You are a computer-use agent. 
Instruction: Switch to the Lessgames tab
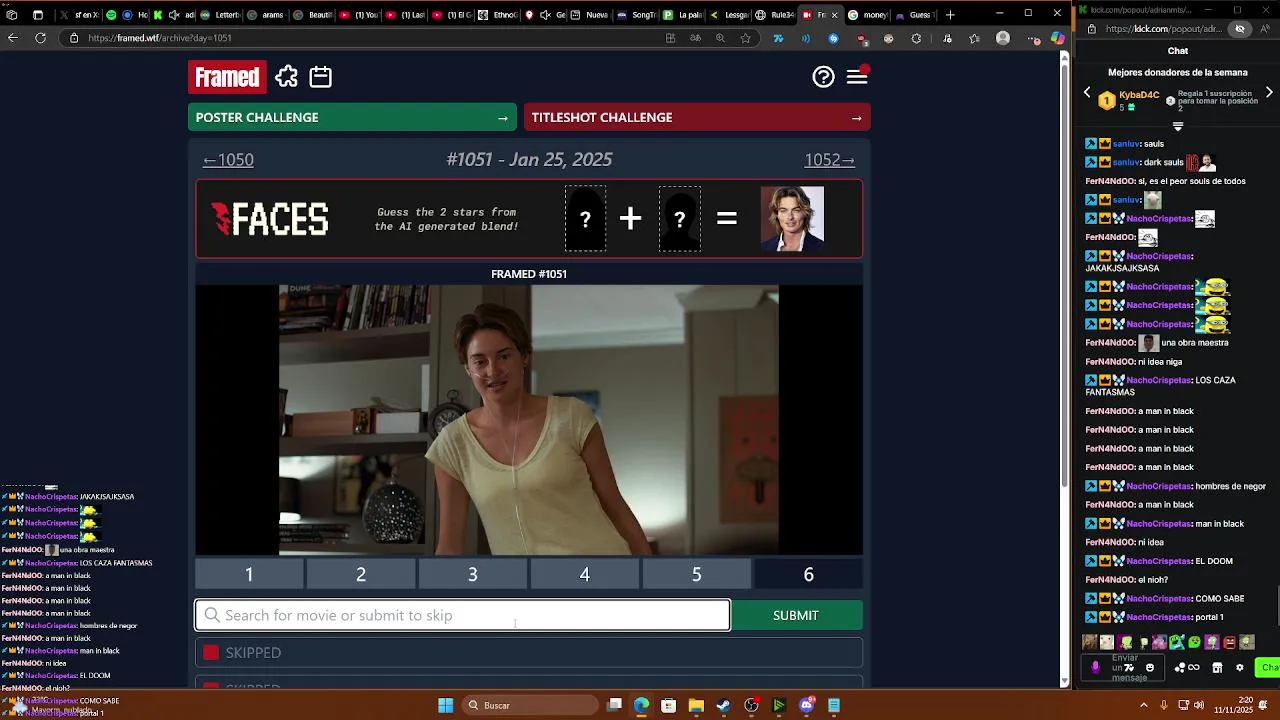click(729, 15)
